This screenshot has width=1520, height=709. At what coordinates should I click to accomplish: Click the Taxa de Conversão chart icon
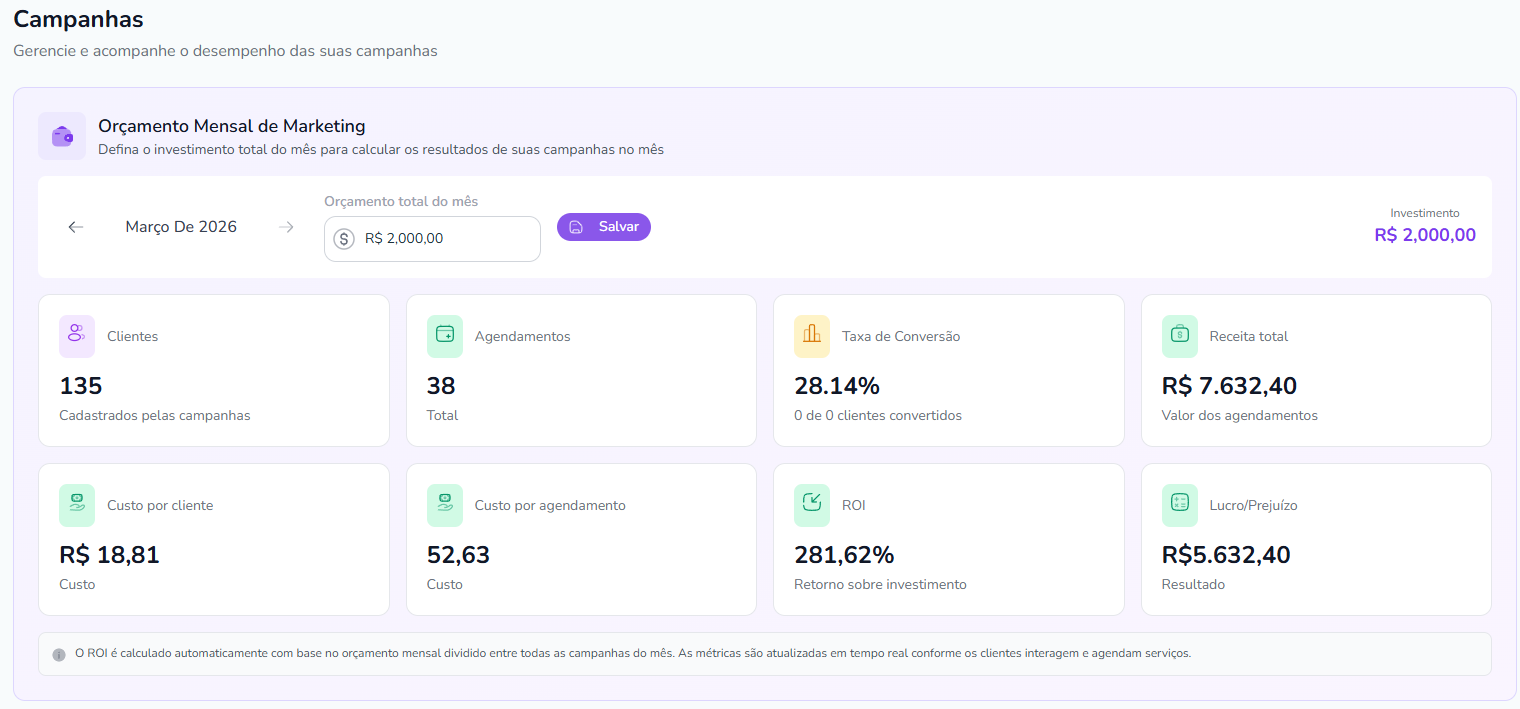coord(811,336)
